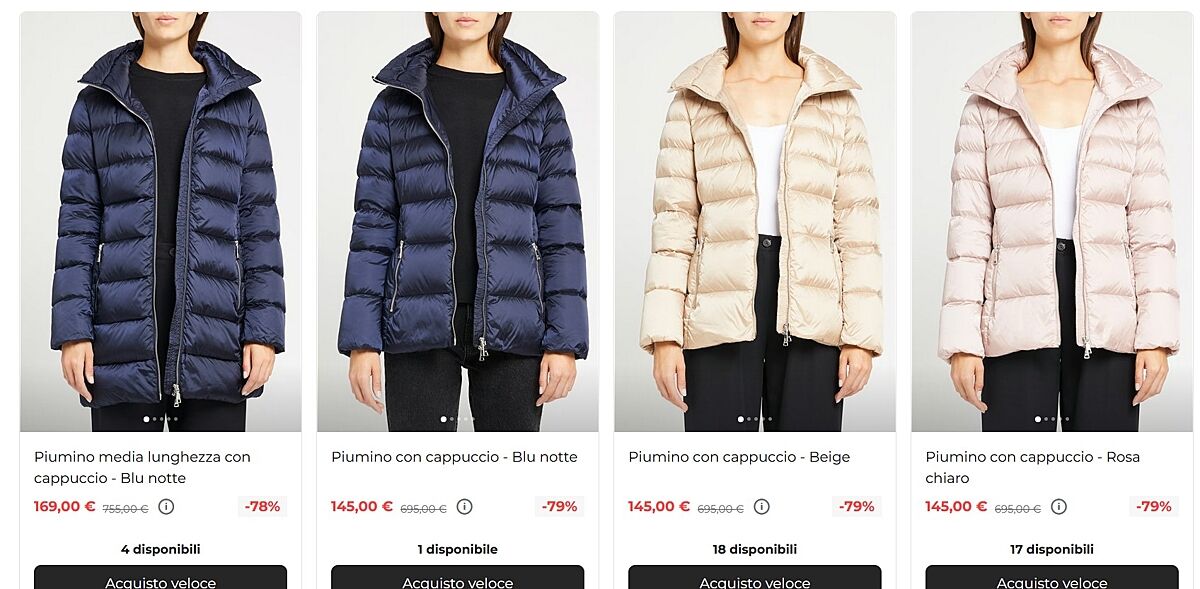View the light pink puffer jacket photo
The width and height of the screenshot is (1200, 589).
[x=1052, y=222]
